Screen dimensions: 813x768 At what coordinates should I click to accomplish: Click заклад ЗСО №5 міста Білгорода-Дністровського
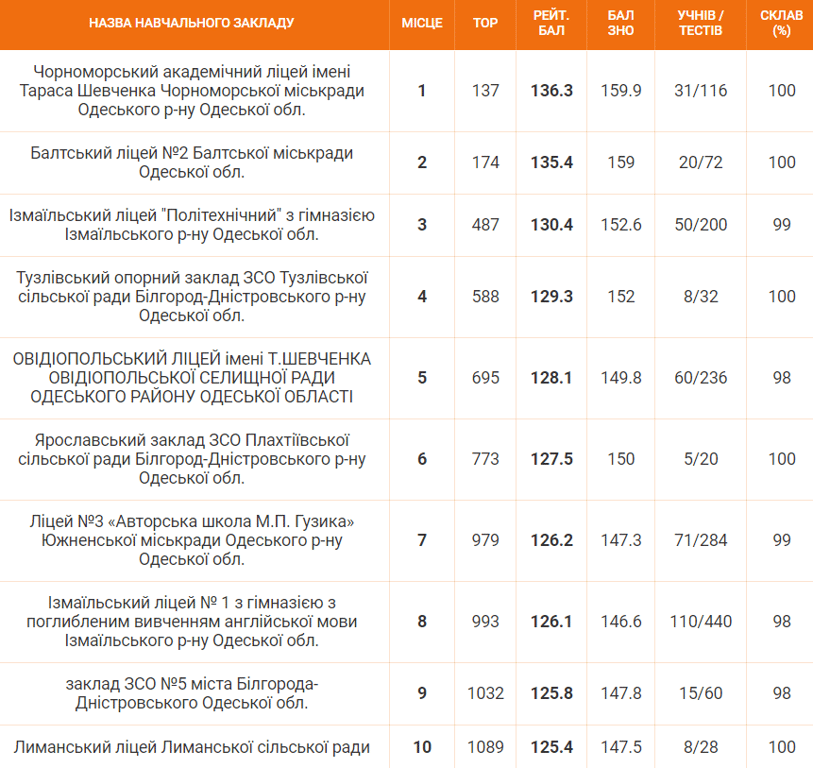pos(191,693)
